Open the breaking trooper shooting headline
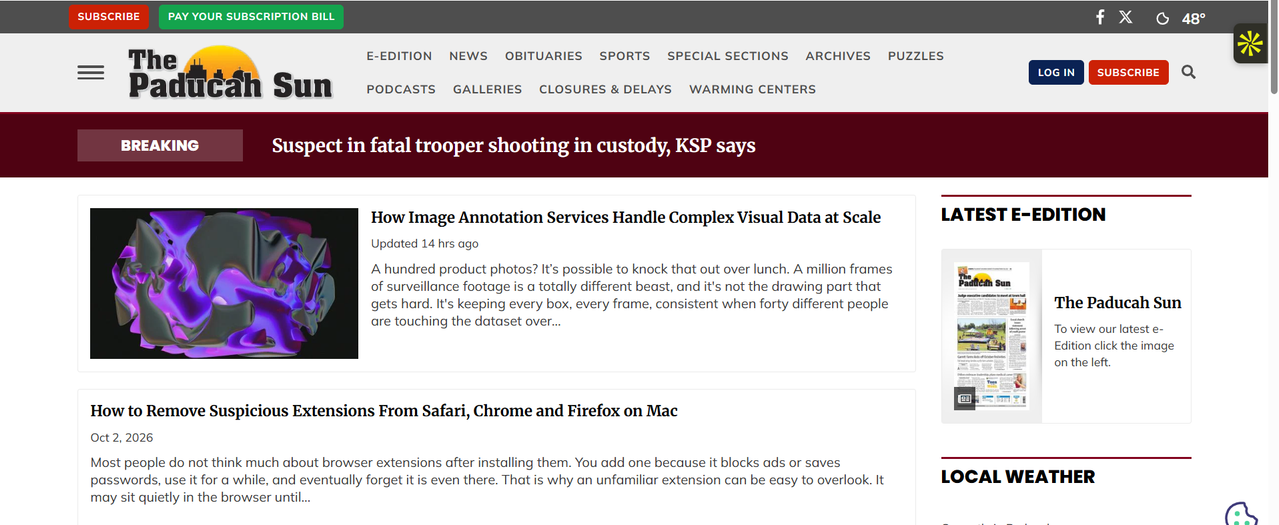 [x=514, y=146]
